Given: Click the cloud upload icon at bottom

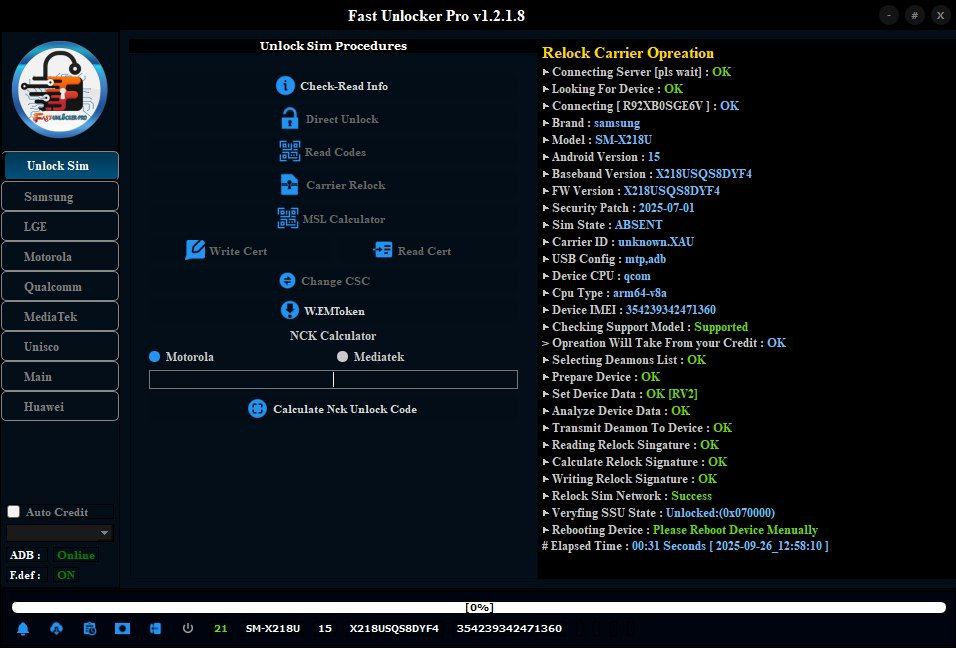Looking at the screenshot, I should pos(56,628).
